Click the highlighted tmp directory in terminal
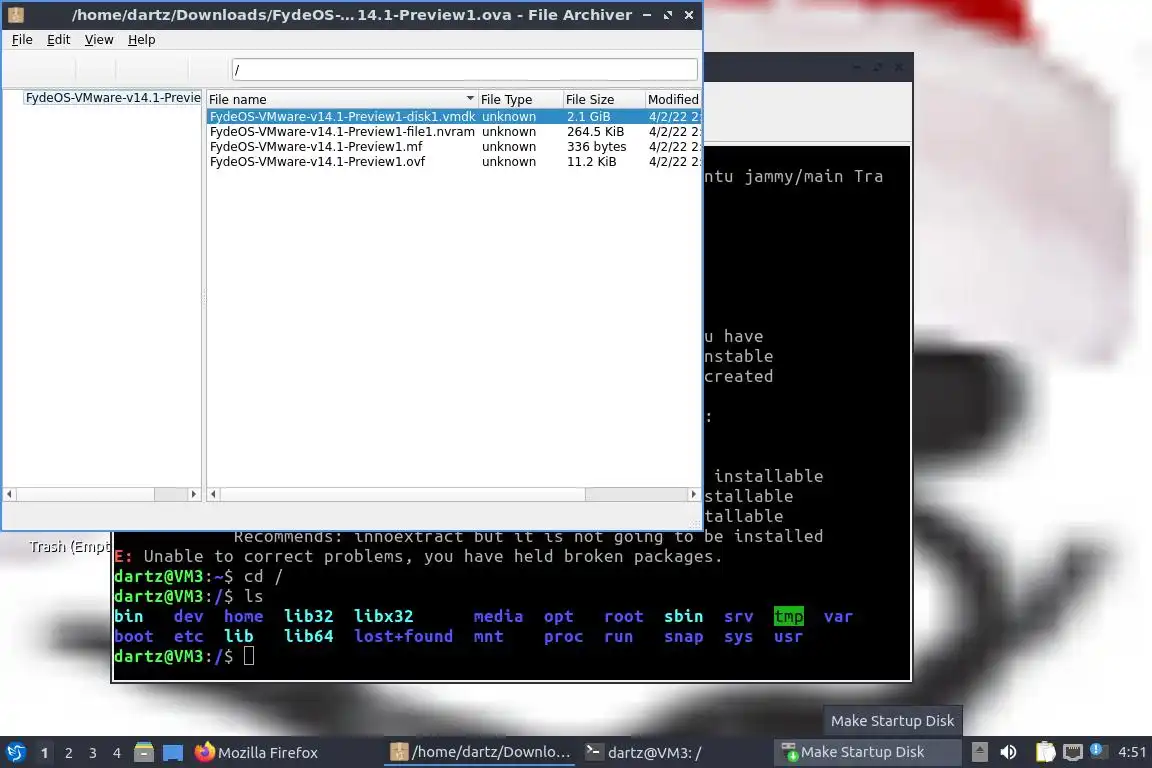The image size is (1152, 768). [x=788, y=617]
